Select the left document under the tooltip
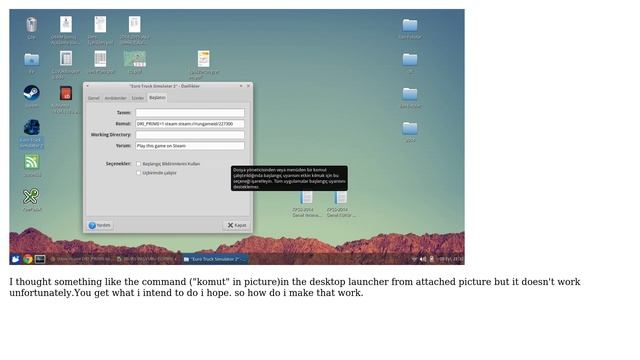This screenshot has height=360, width=640. [306, 198]
